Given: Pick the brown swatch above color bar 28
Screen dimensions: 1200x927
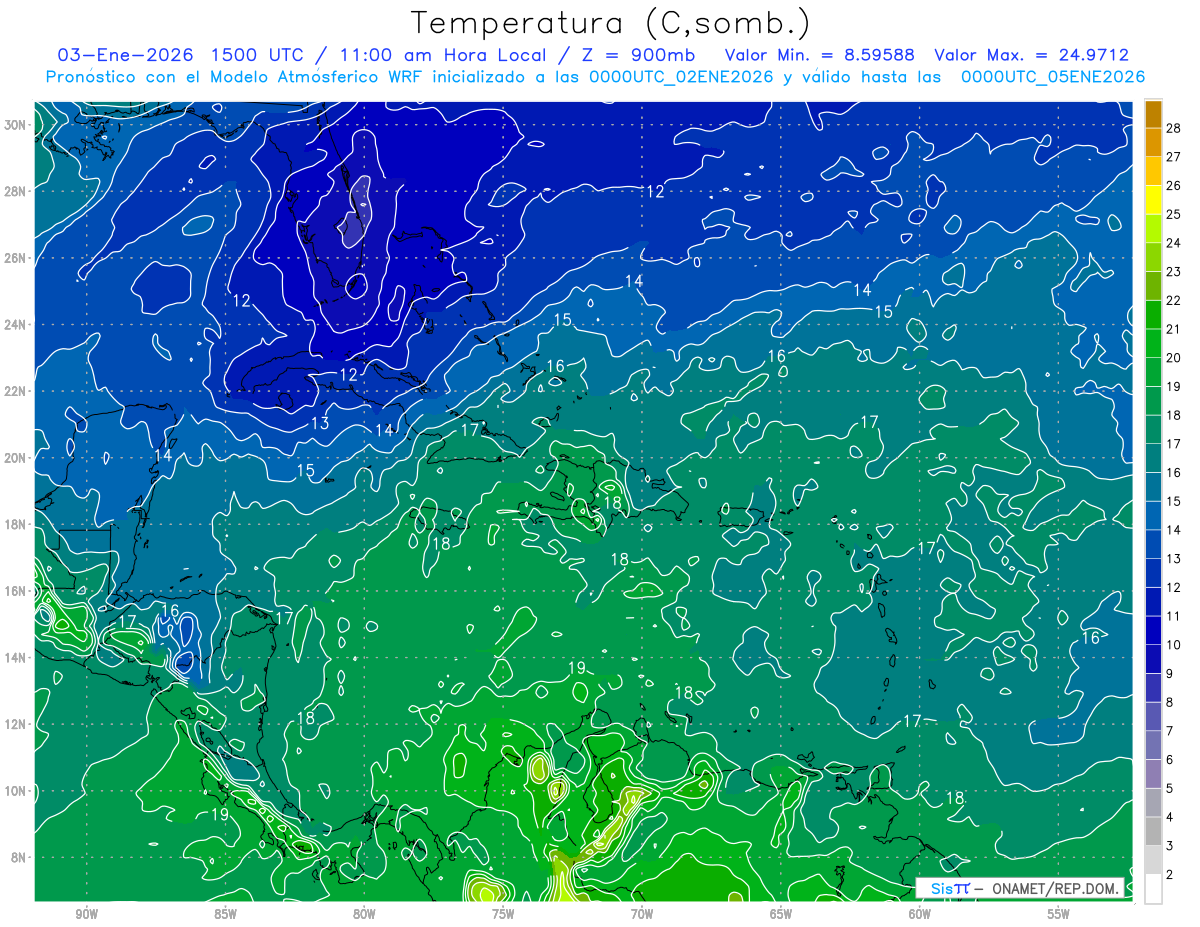Looking at the screenshot, I should (x=1153, y=115).
